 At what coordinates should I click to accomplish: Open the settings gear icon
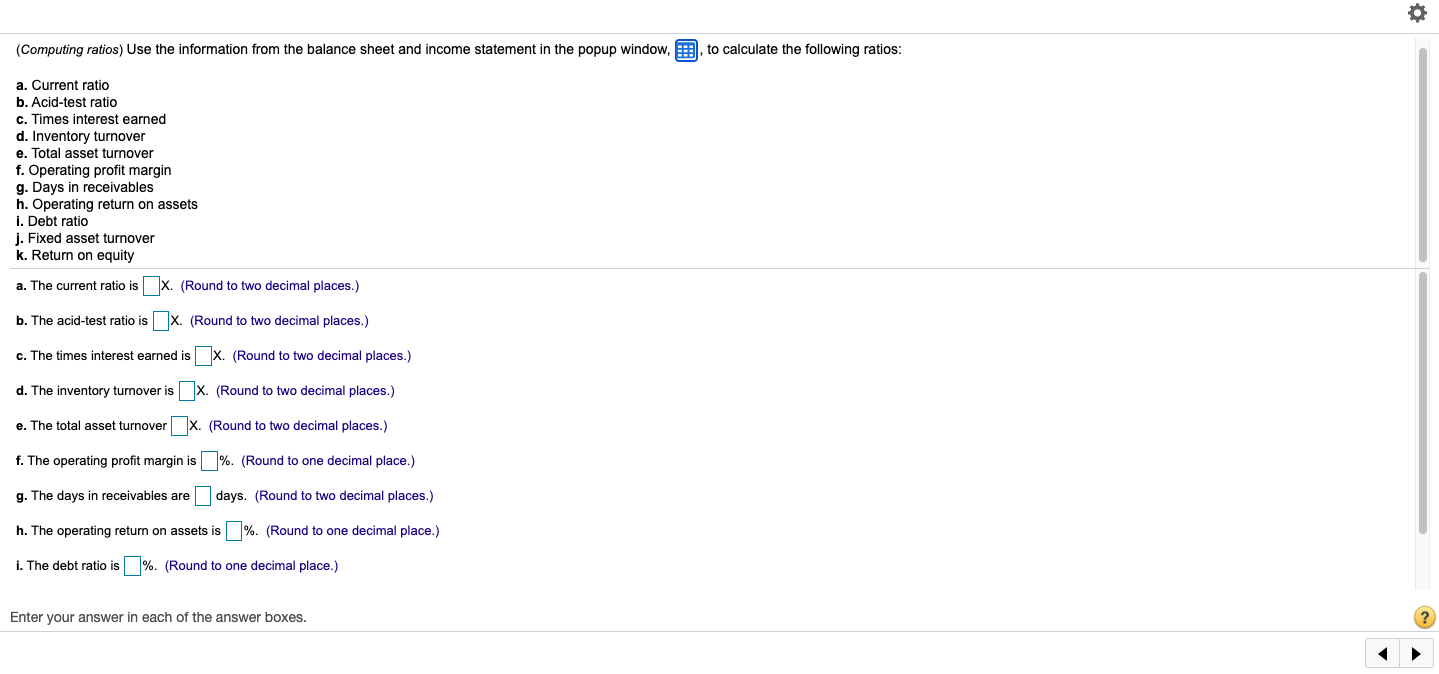click(x=1417, y=13)
